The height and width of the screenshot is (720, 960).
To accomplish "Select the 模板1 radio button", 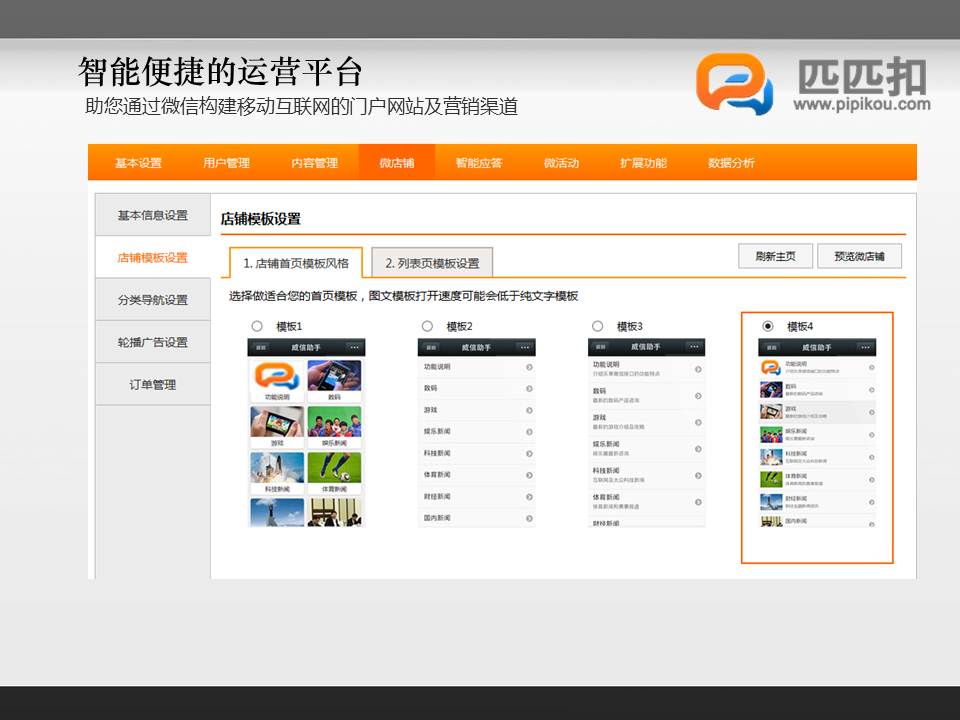I will click(x=257, y=326).
